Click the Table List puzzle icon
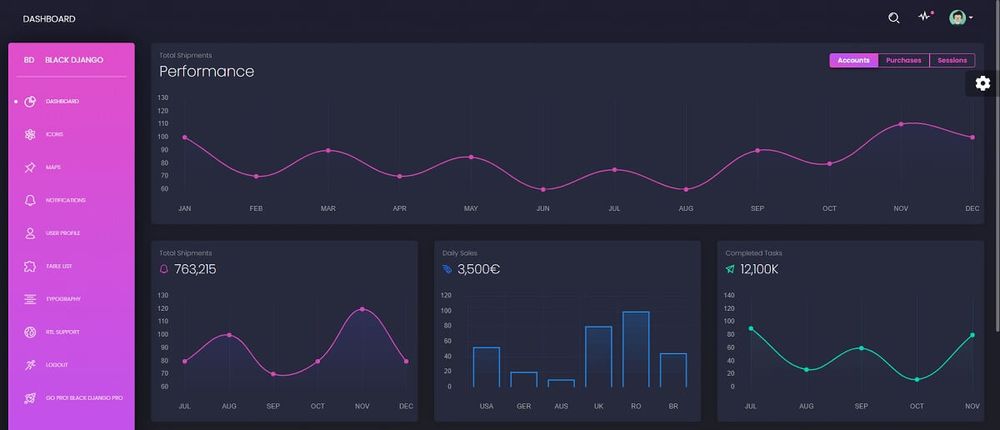1000x430 pixels. (30, 266)
